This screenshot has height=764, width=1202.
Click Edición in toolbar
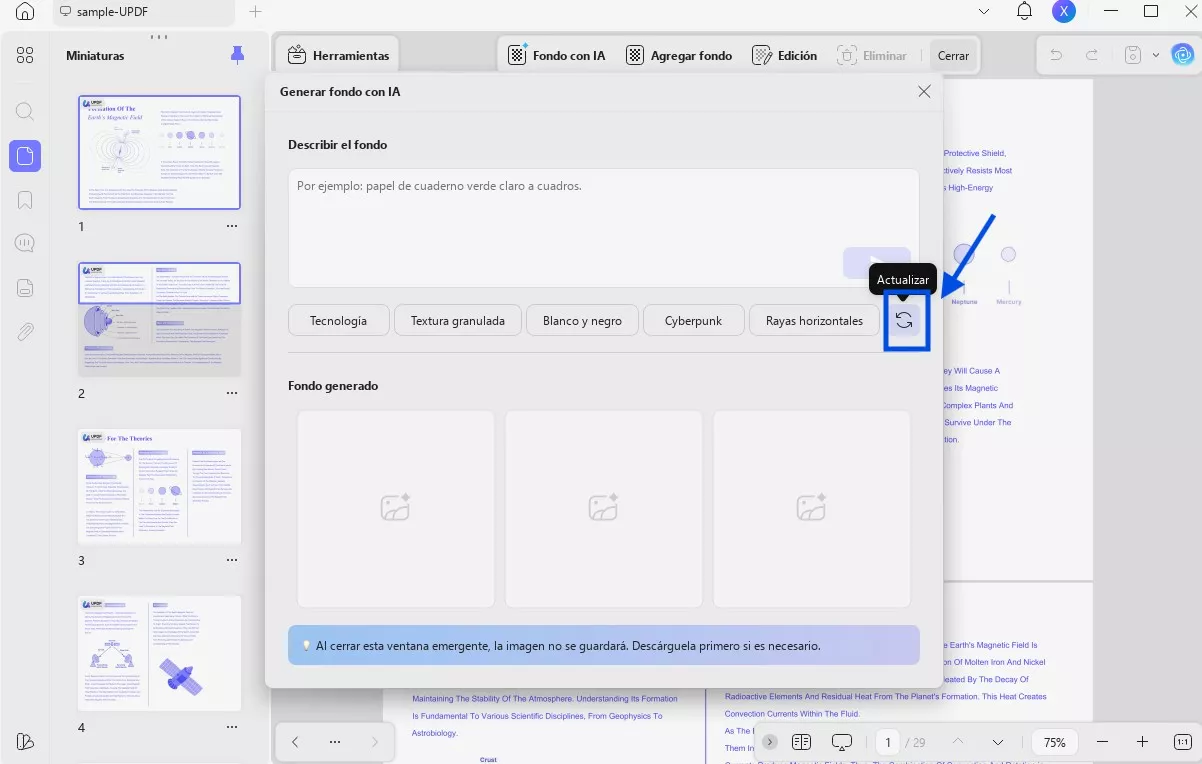pyautogui.click(x=785, y=55)
